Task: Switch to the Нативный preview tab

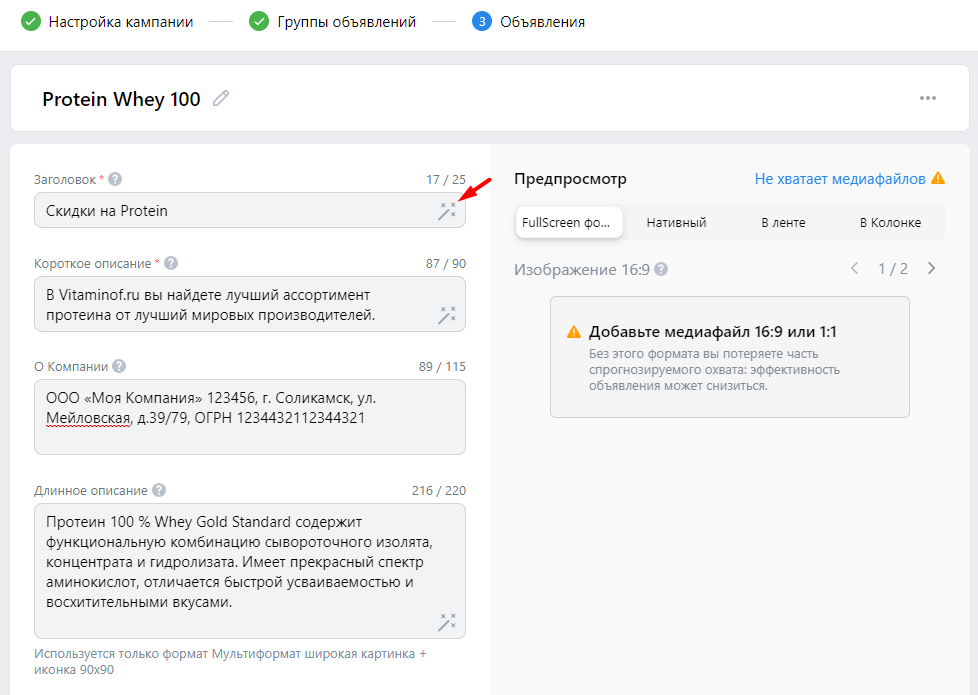Action: click(676, 222)
